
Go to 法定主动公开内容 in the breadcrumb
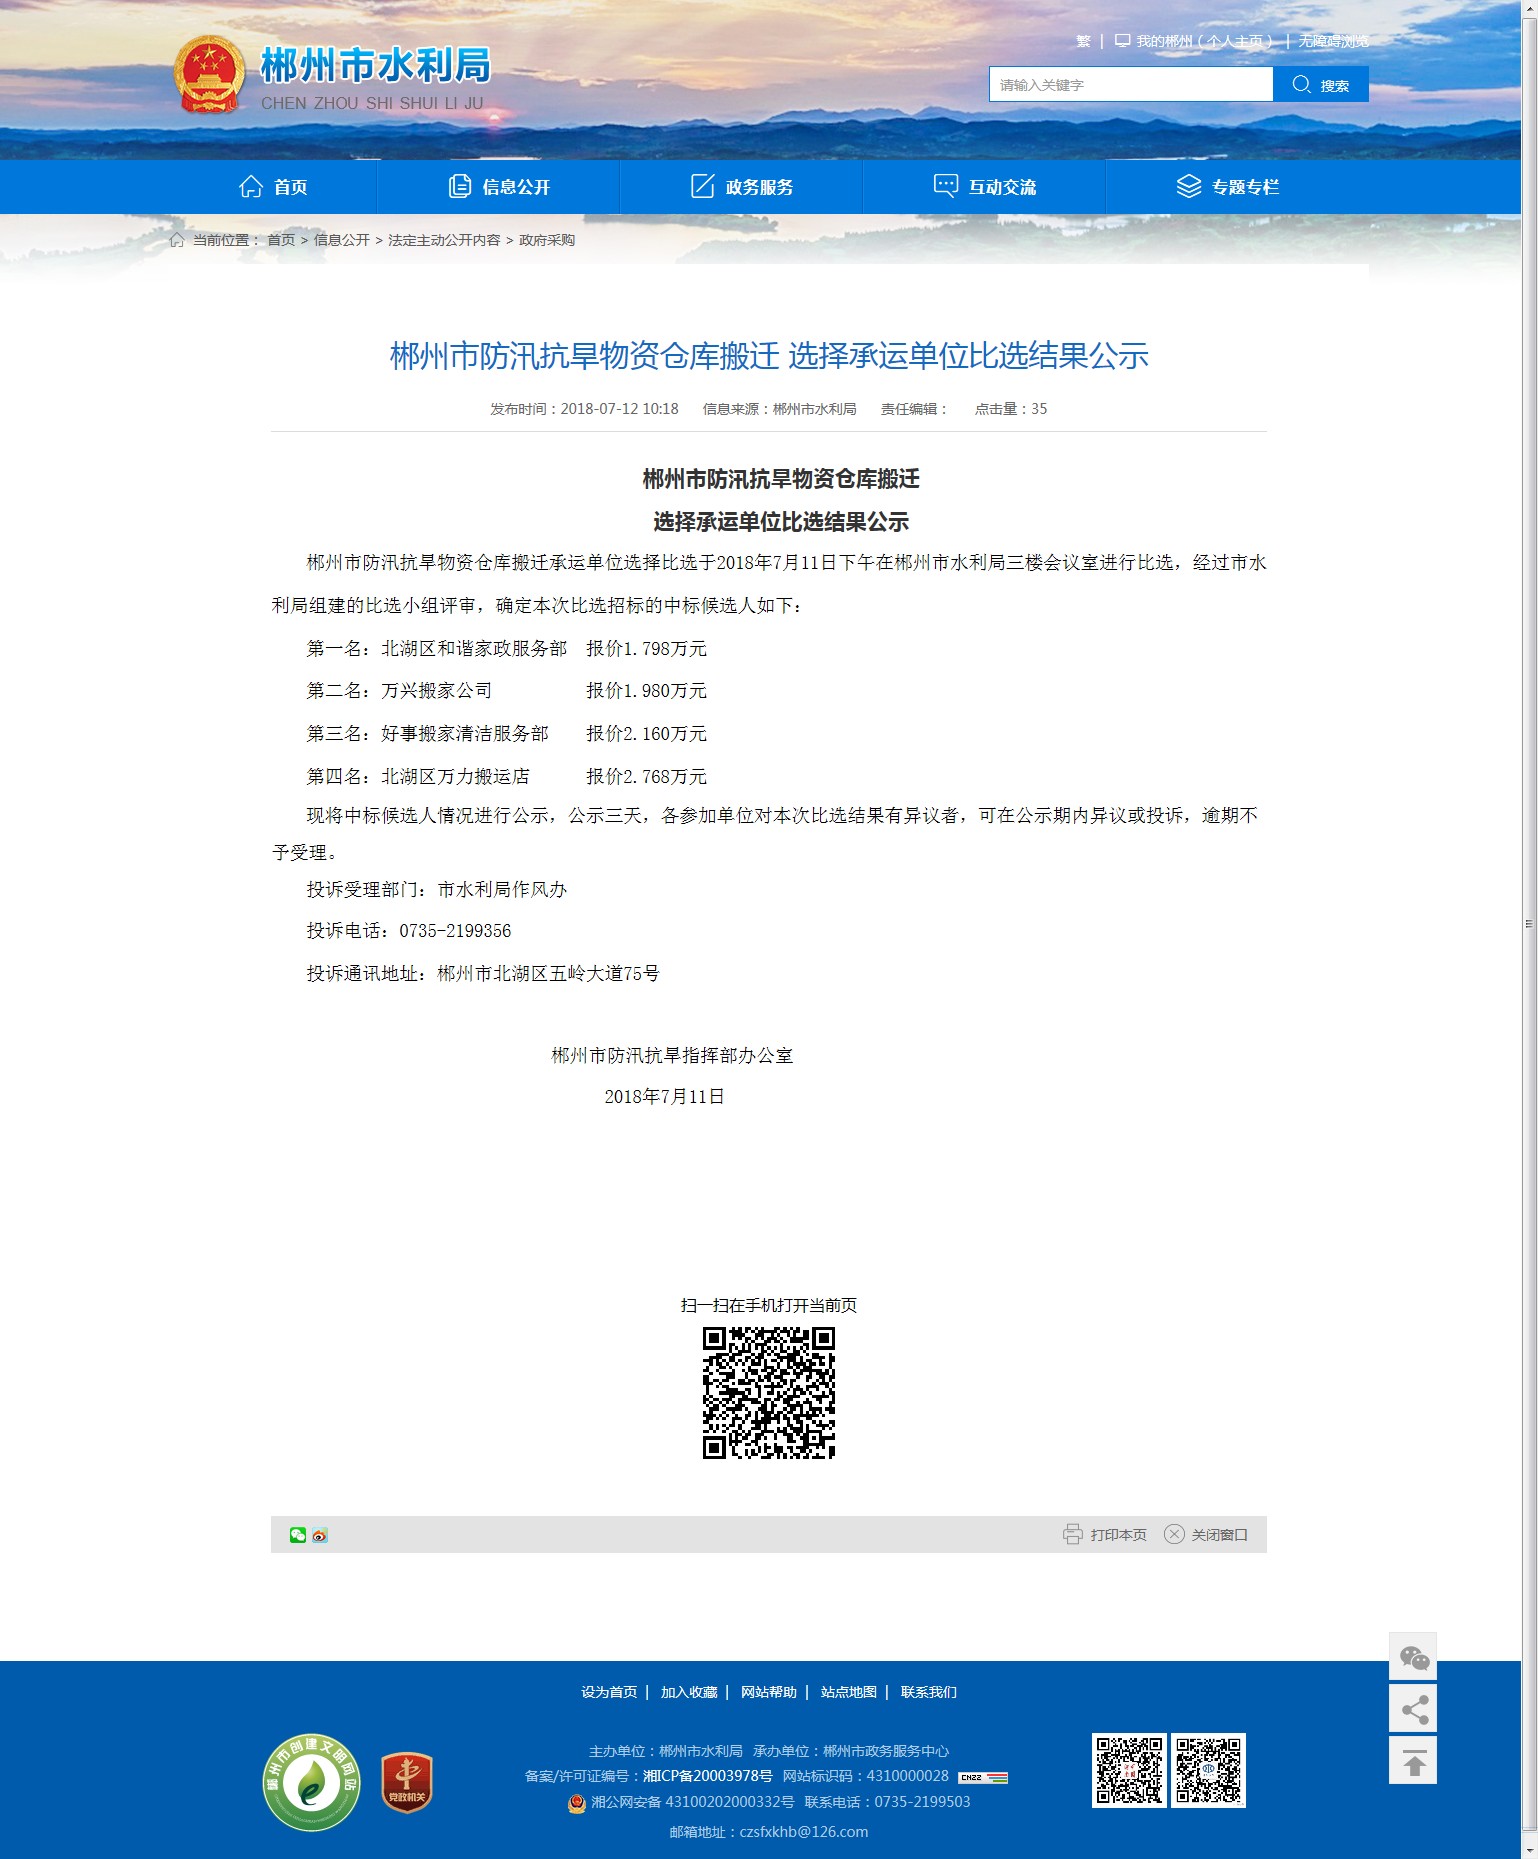coord(444,240)
